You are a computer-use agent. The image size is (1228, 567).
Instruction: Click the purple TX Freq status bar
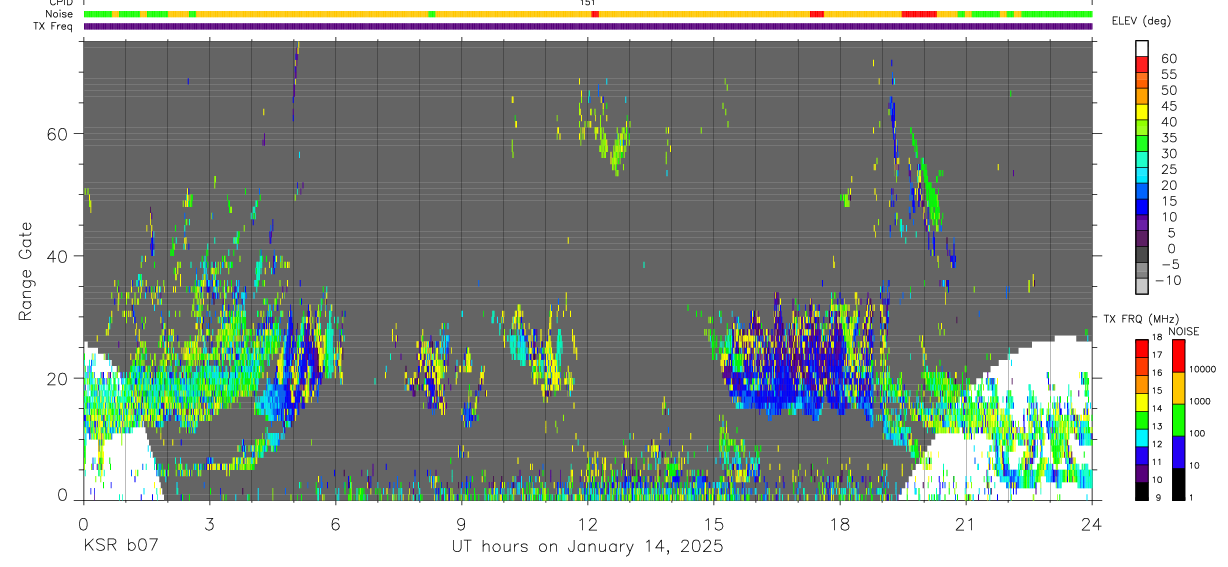pos(588,26)
